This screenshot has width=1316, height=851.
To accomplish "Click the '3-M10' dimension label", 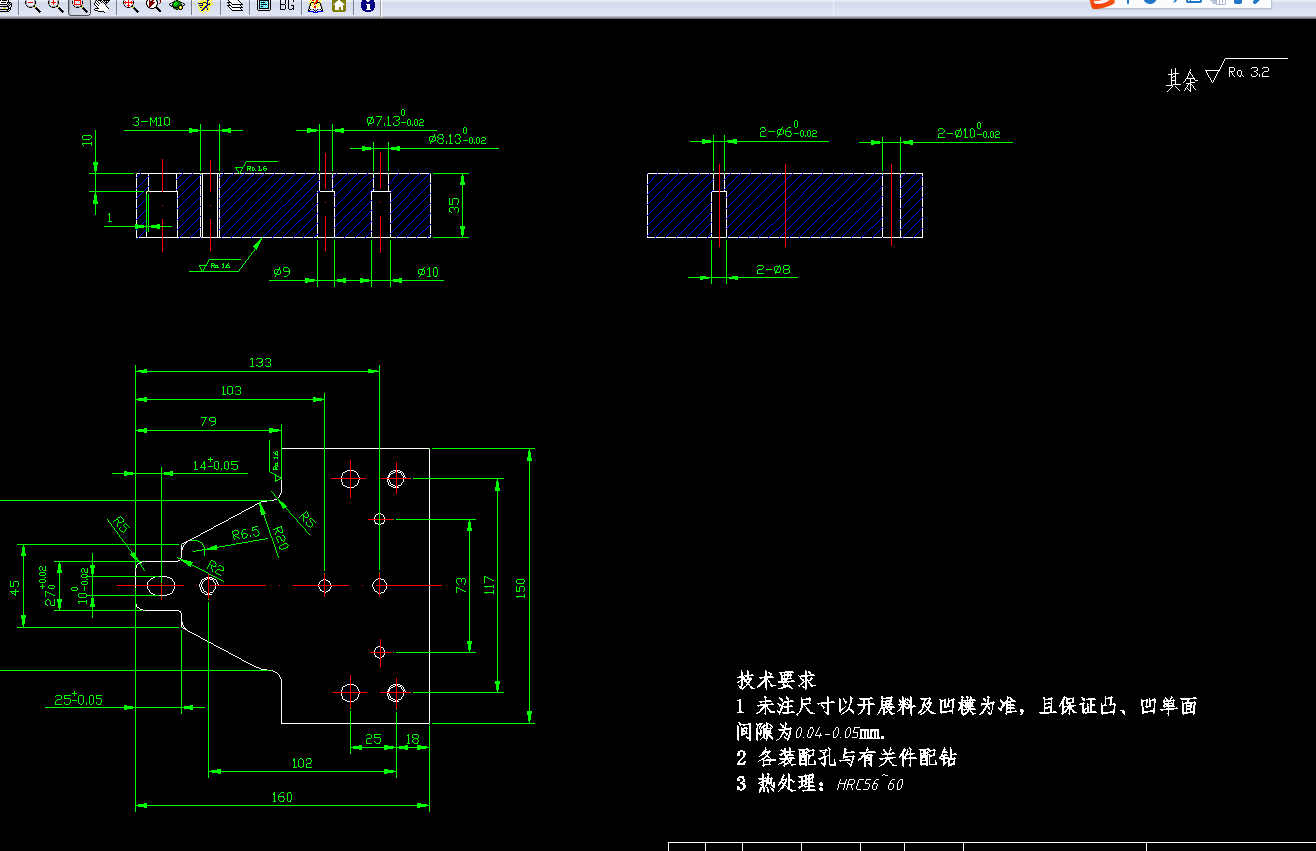I will [x=151, y=122].
